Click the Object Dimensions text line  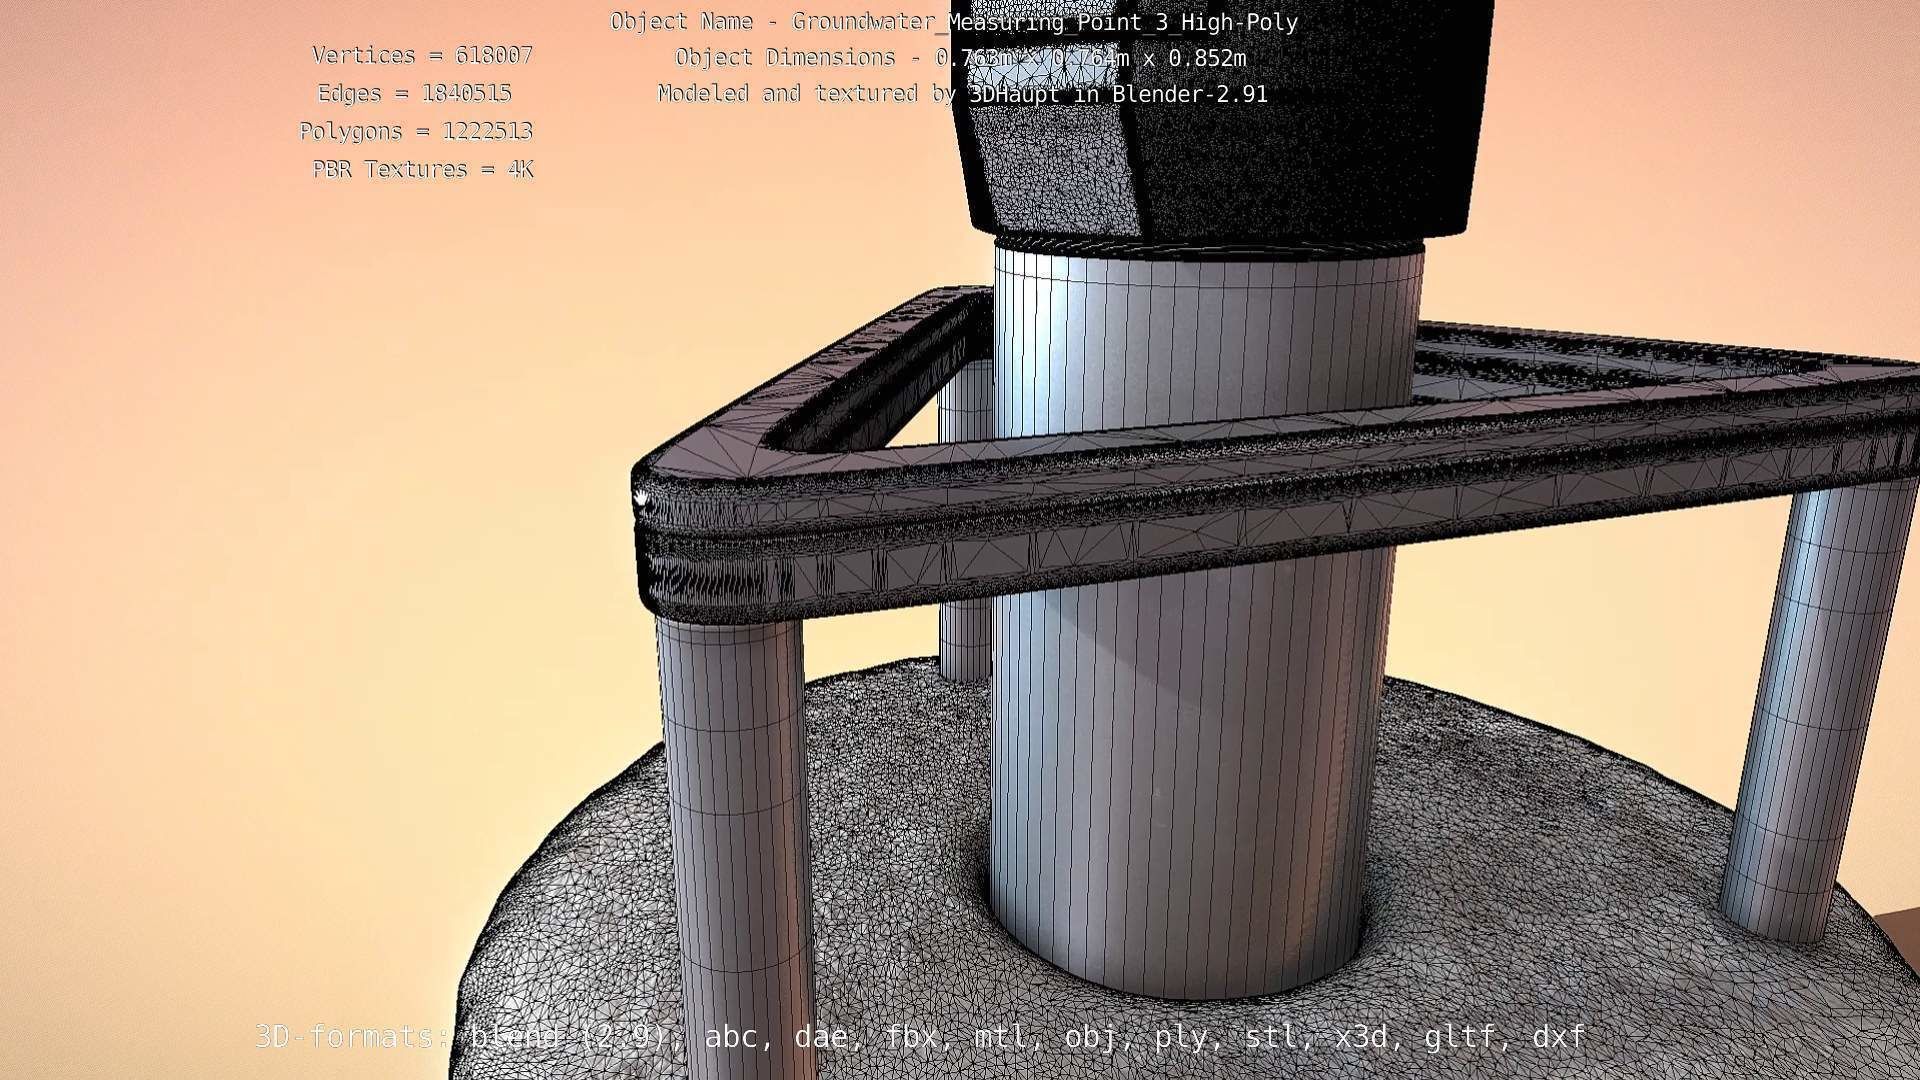pos(960,58)
